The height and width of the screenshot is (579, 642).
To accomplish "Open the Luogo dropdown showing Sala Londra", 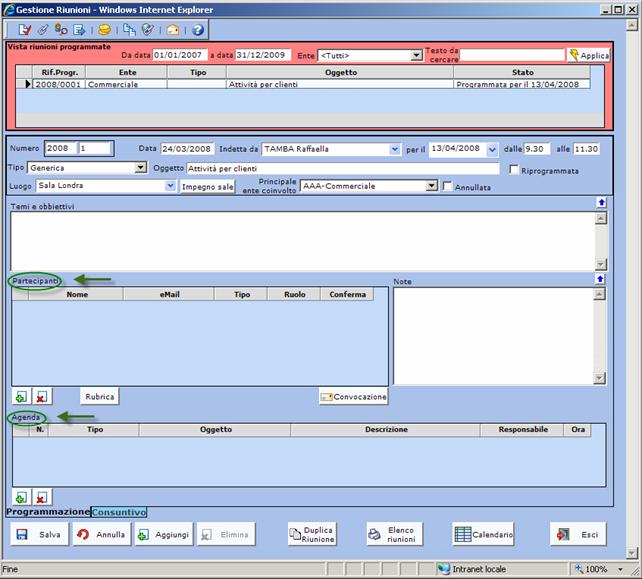I will click(170, 186).
